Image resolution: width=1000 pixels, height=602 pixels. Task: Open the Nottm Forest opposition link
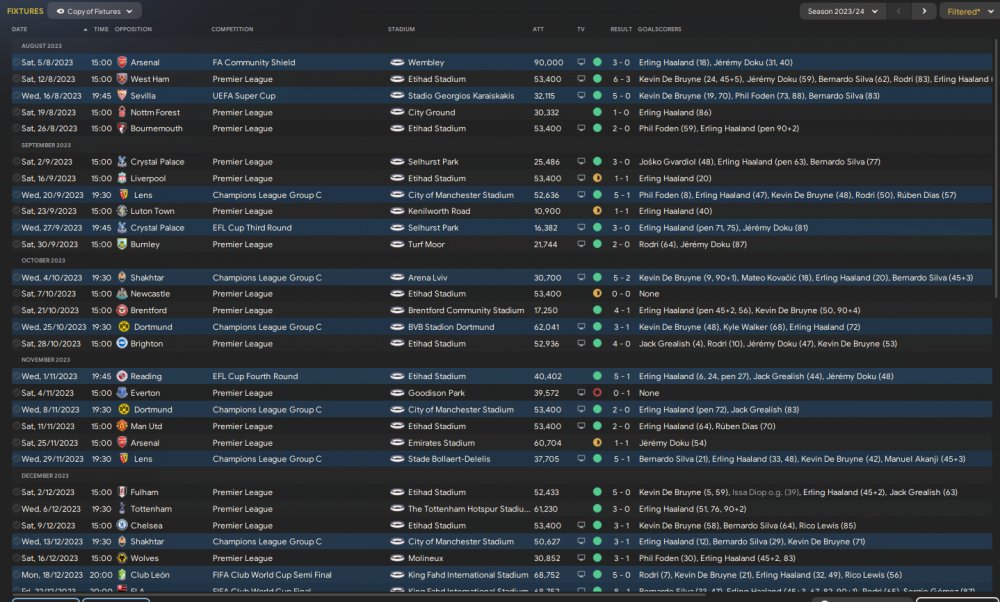pos(155,112)
